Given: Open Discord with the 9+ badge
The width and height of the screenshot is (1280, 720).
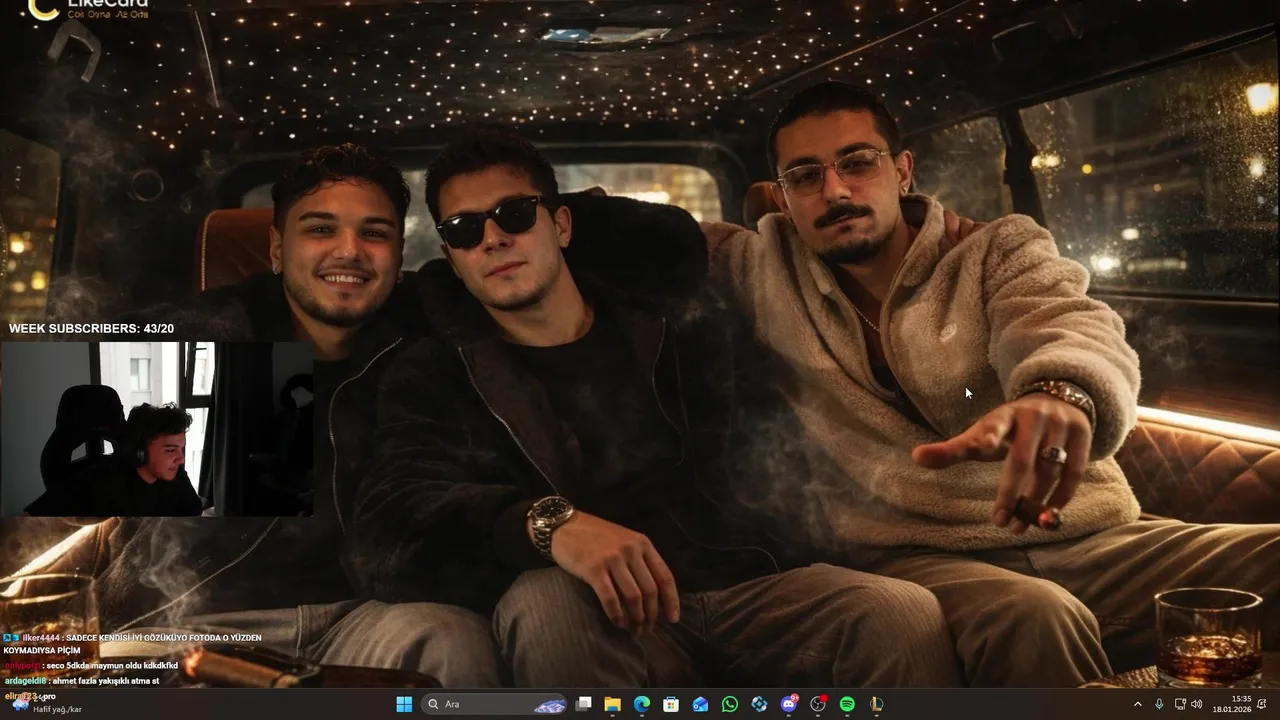Looking at the screenshot, I should click(789, 704).
